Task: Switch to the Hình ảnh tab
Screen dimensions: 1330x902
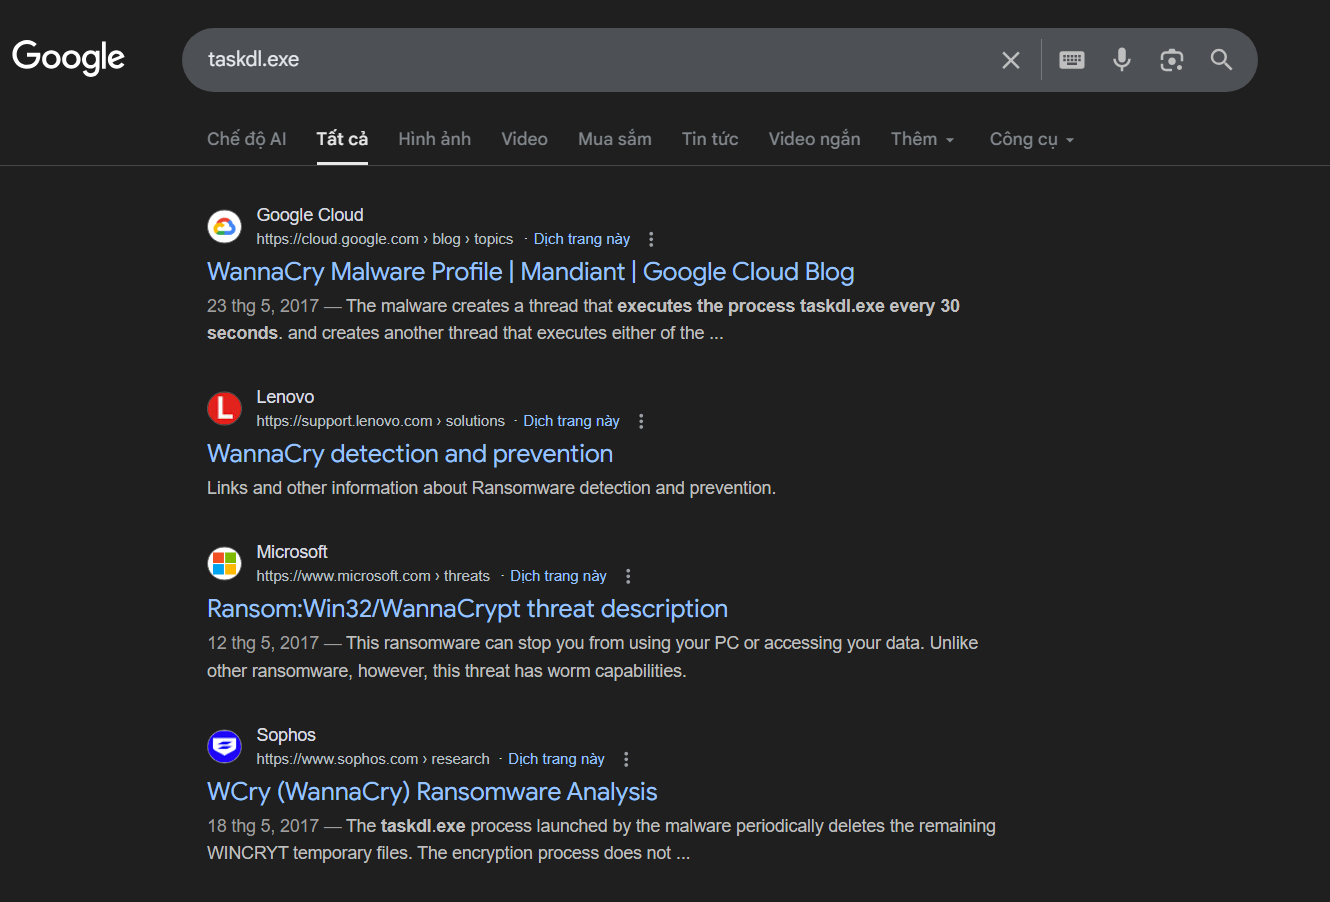Action: [434, 139]
